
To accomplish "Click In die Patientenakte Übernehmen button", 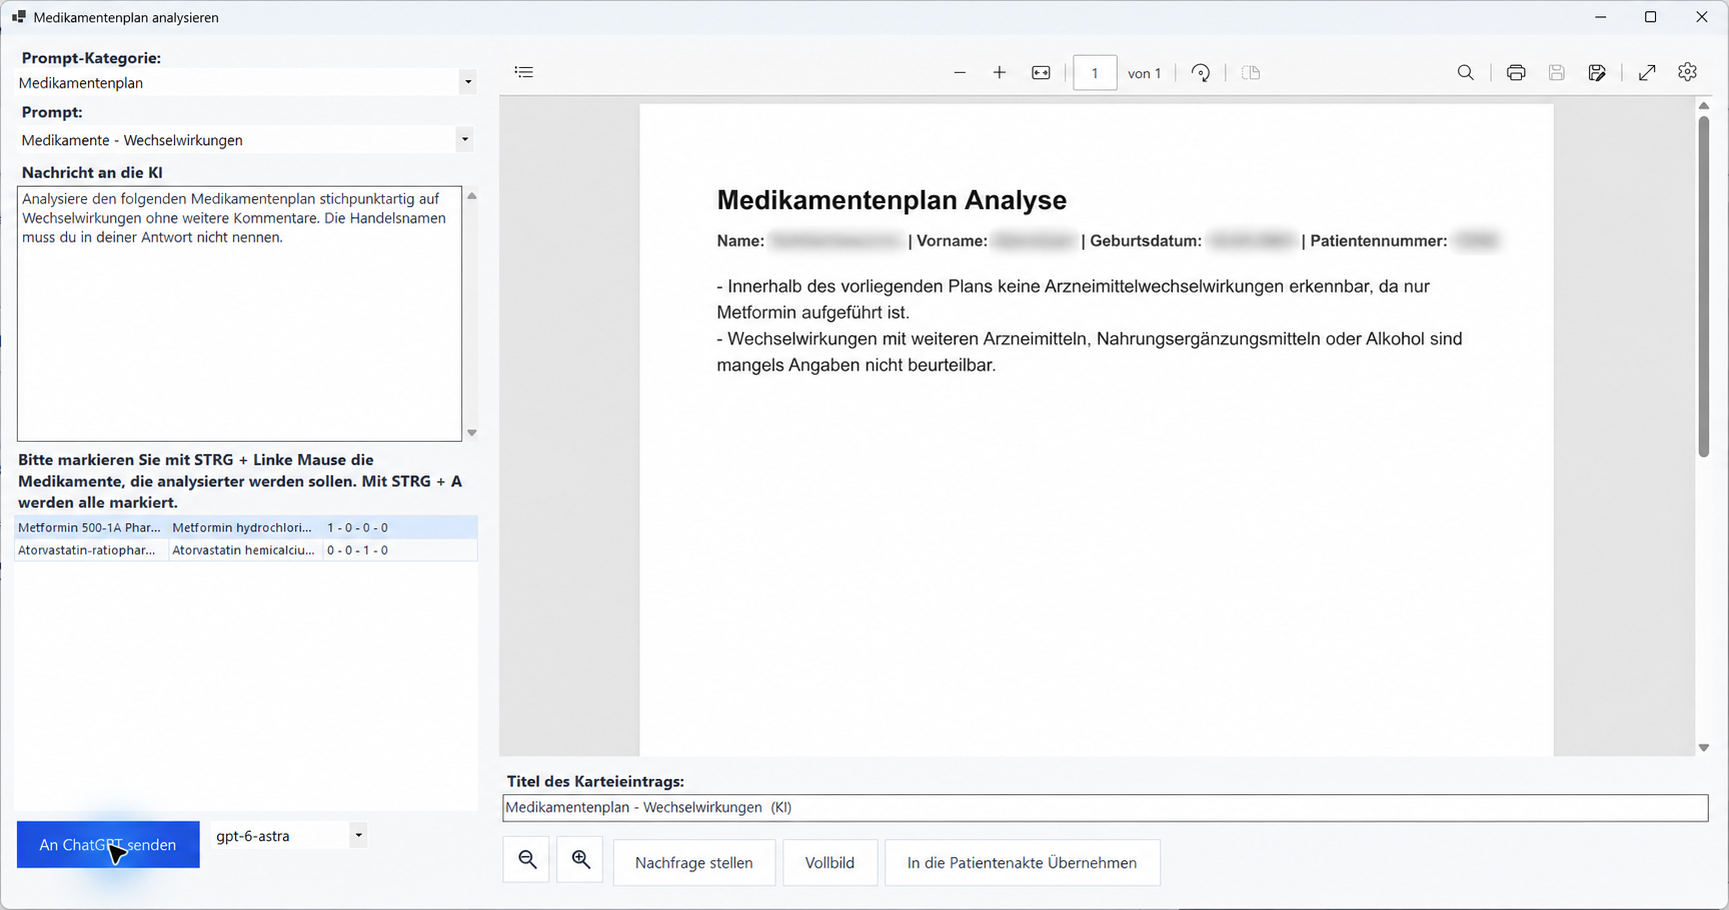I will [1022, 862].
